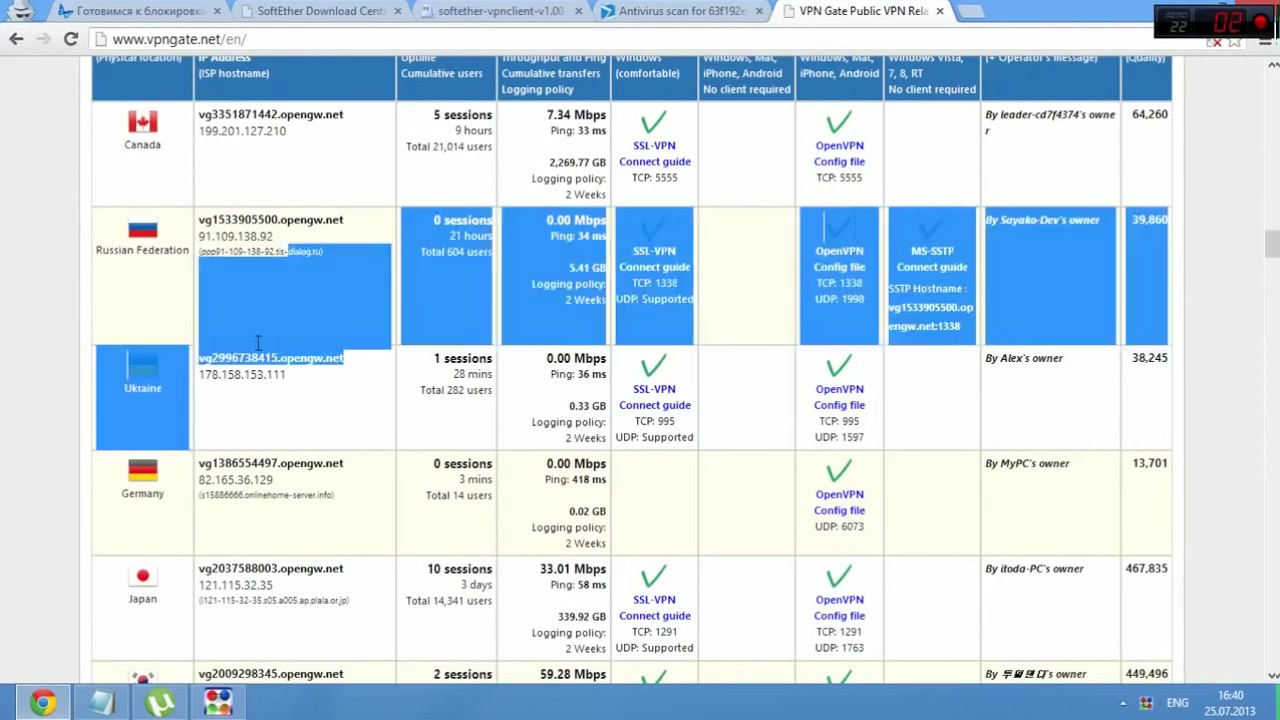Open the notepad-like taskbar icon
The width and height of the screenshot is (1280, 720).
tap(101, 703)
